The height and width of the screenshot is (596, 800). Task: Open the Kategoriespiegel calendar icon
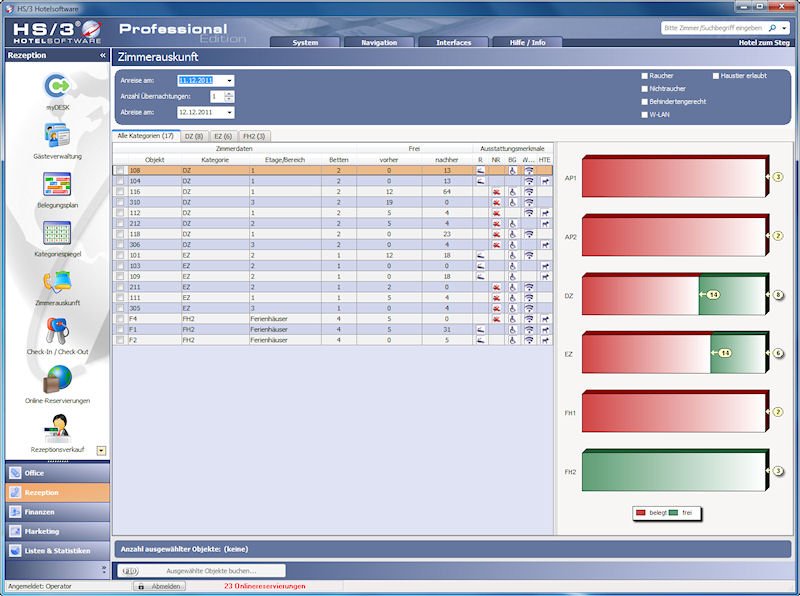pos(57,233)
